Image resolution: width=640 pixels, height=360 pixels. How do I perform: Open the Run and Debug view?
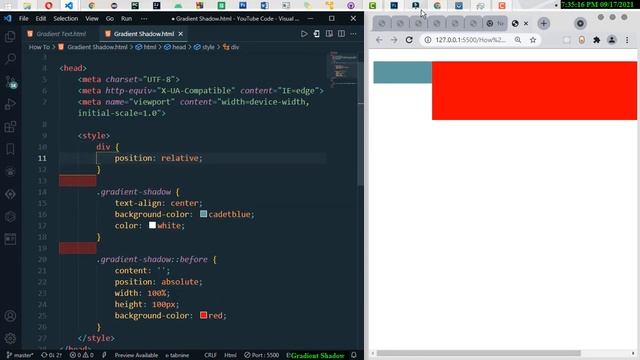[x=10, y=104]
